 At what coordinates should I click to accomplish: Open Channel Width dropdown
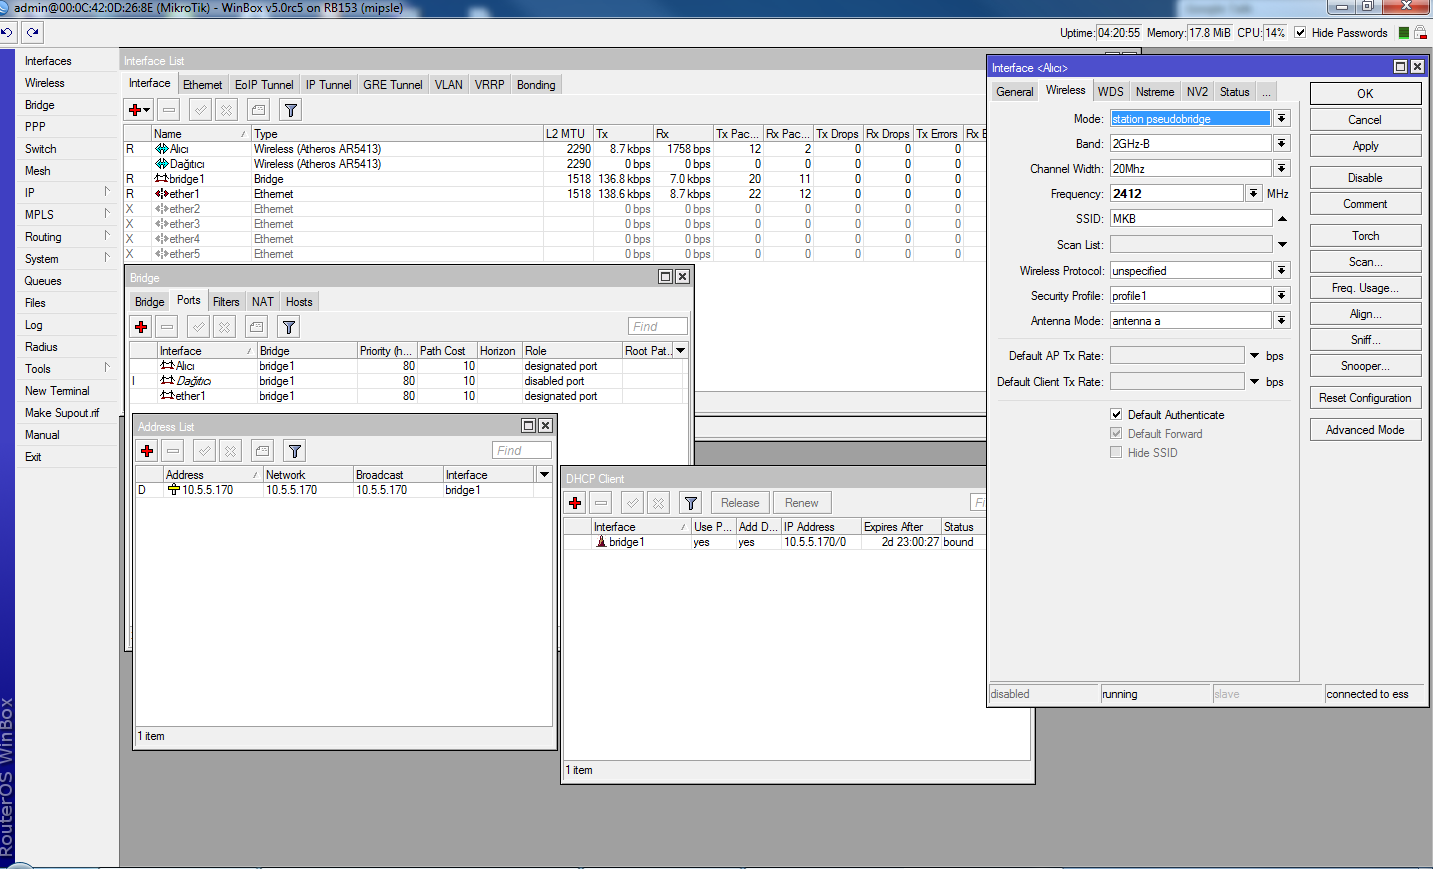(x=1282, y=168)
